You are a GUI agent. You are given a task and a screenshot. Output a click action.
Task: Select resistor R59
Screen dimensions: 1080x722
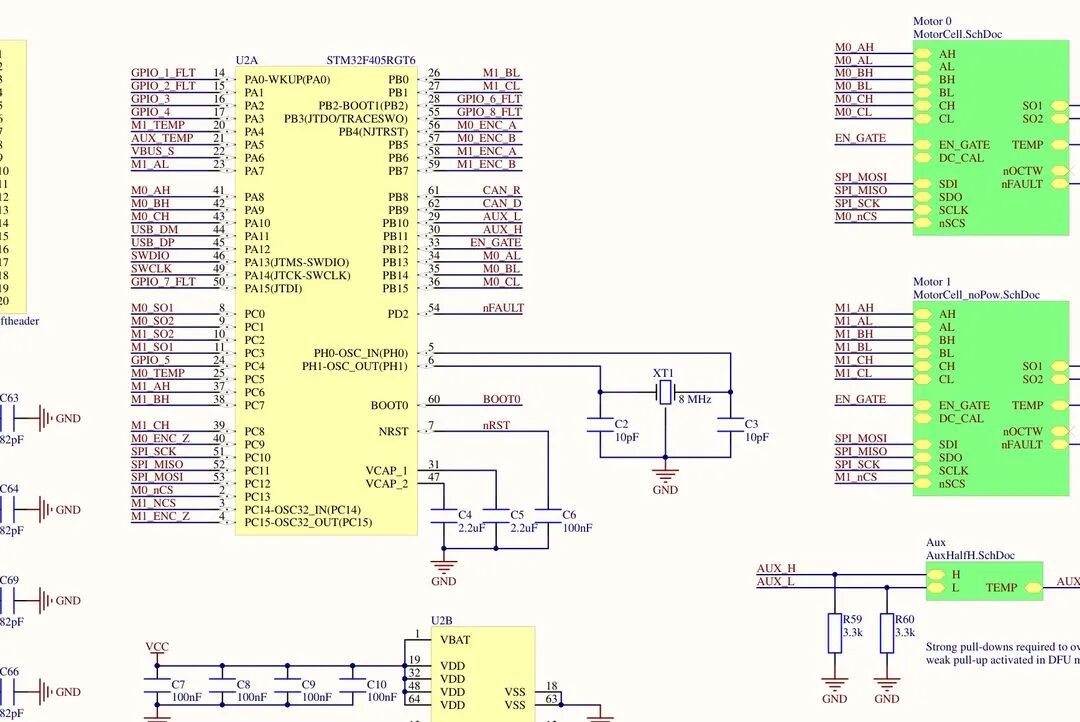pos(835,633)
